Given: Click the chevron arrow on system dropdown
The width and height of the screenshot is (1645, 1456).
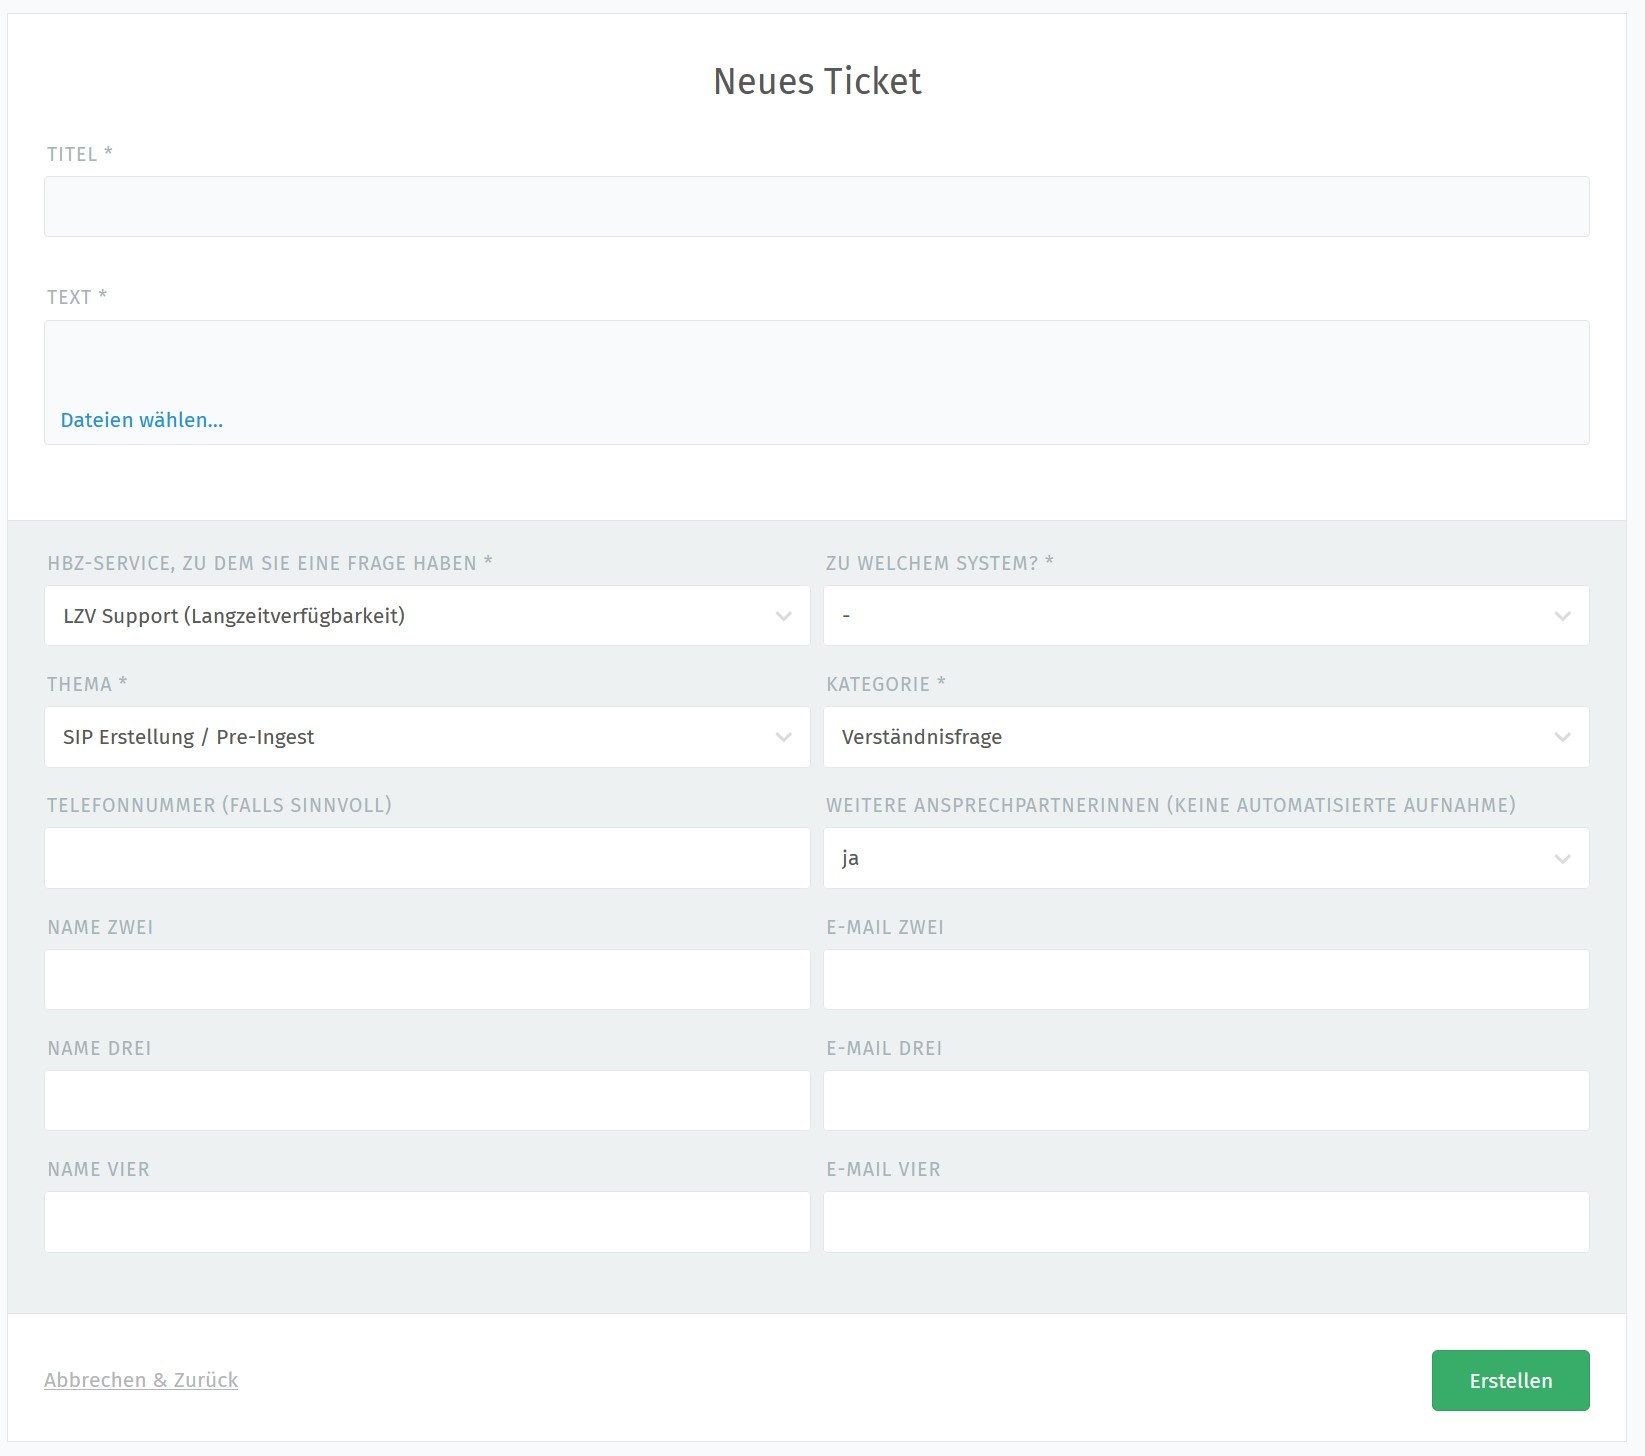Looking at the screenshot, I should coord(1562,616).
